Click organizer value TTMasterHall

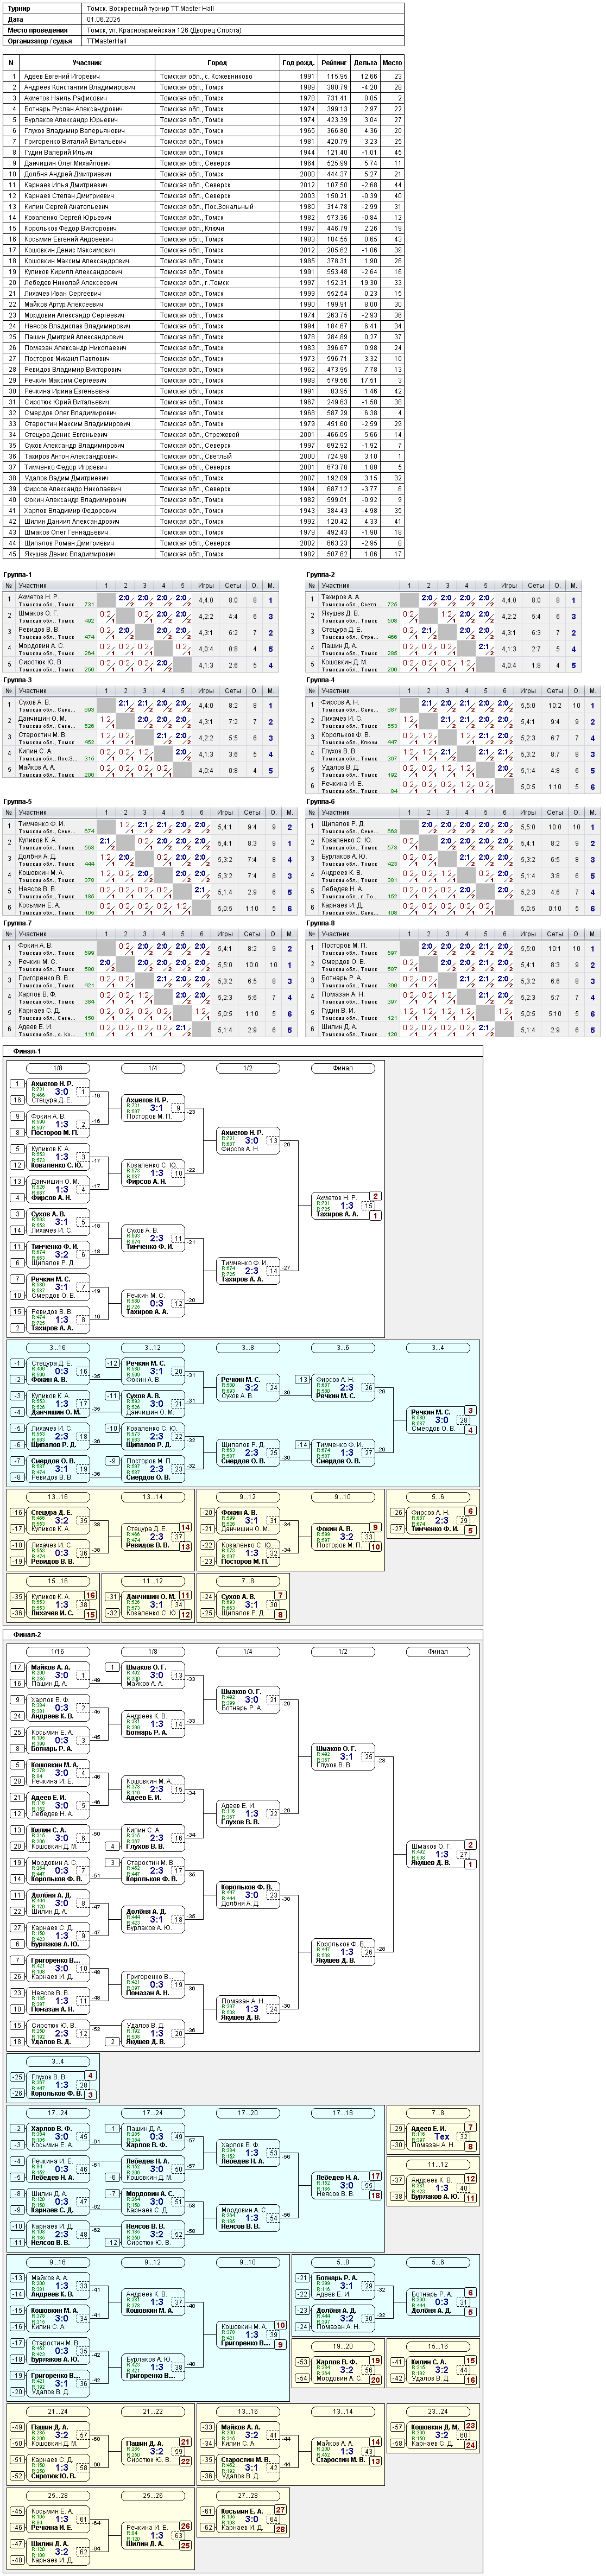click(107, 41)
